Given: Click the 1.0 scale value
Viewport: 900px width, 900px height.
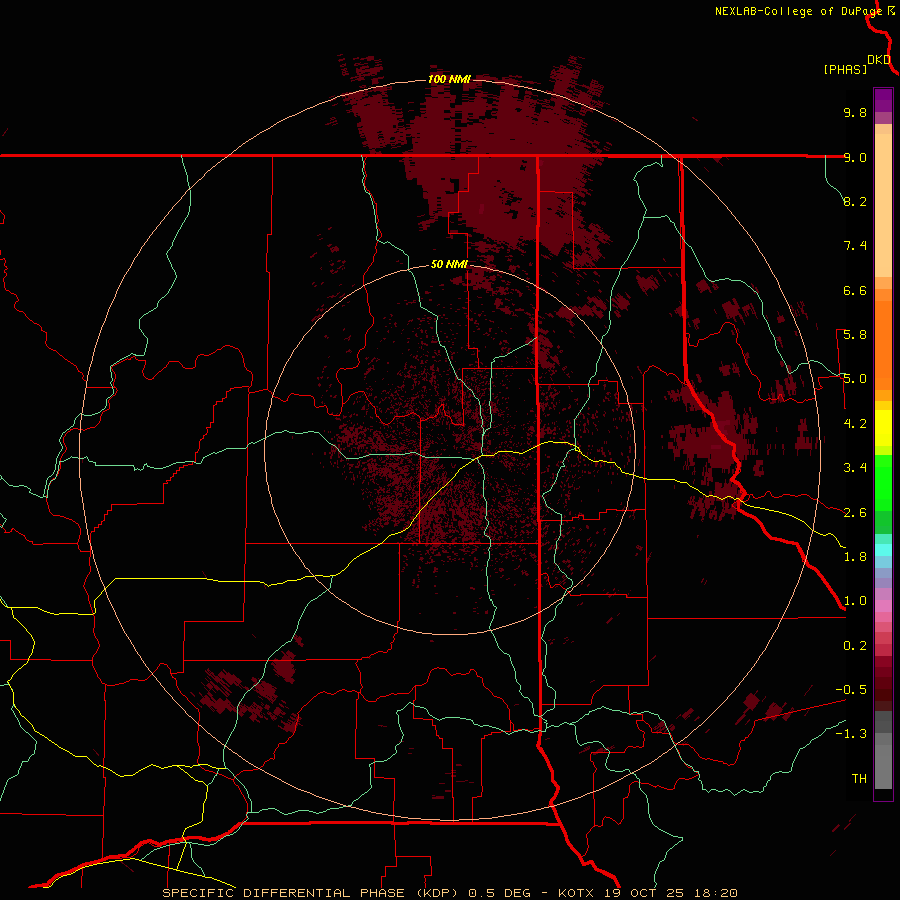Looking at the screenshot, I should click(x=855, y=601).
